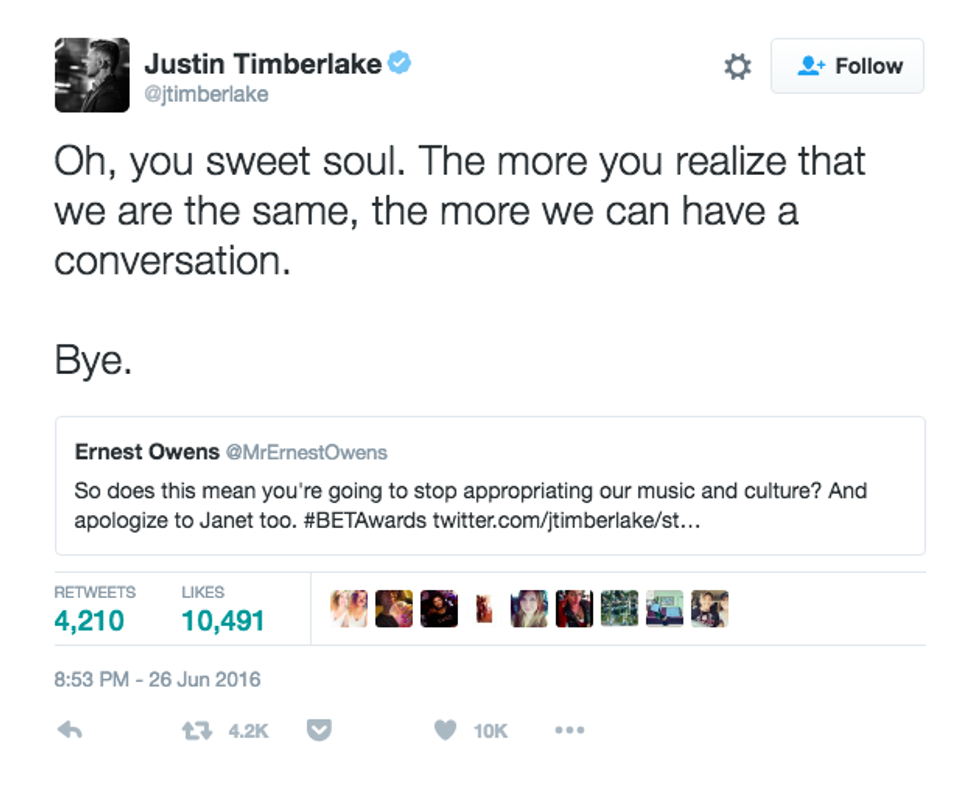980x786 pixels.
Task: Open Justin Timberlake's profile picture
Action: [x=92, y=75]
